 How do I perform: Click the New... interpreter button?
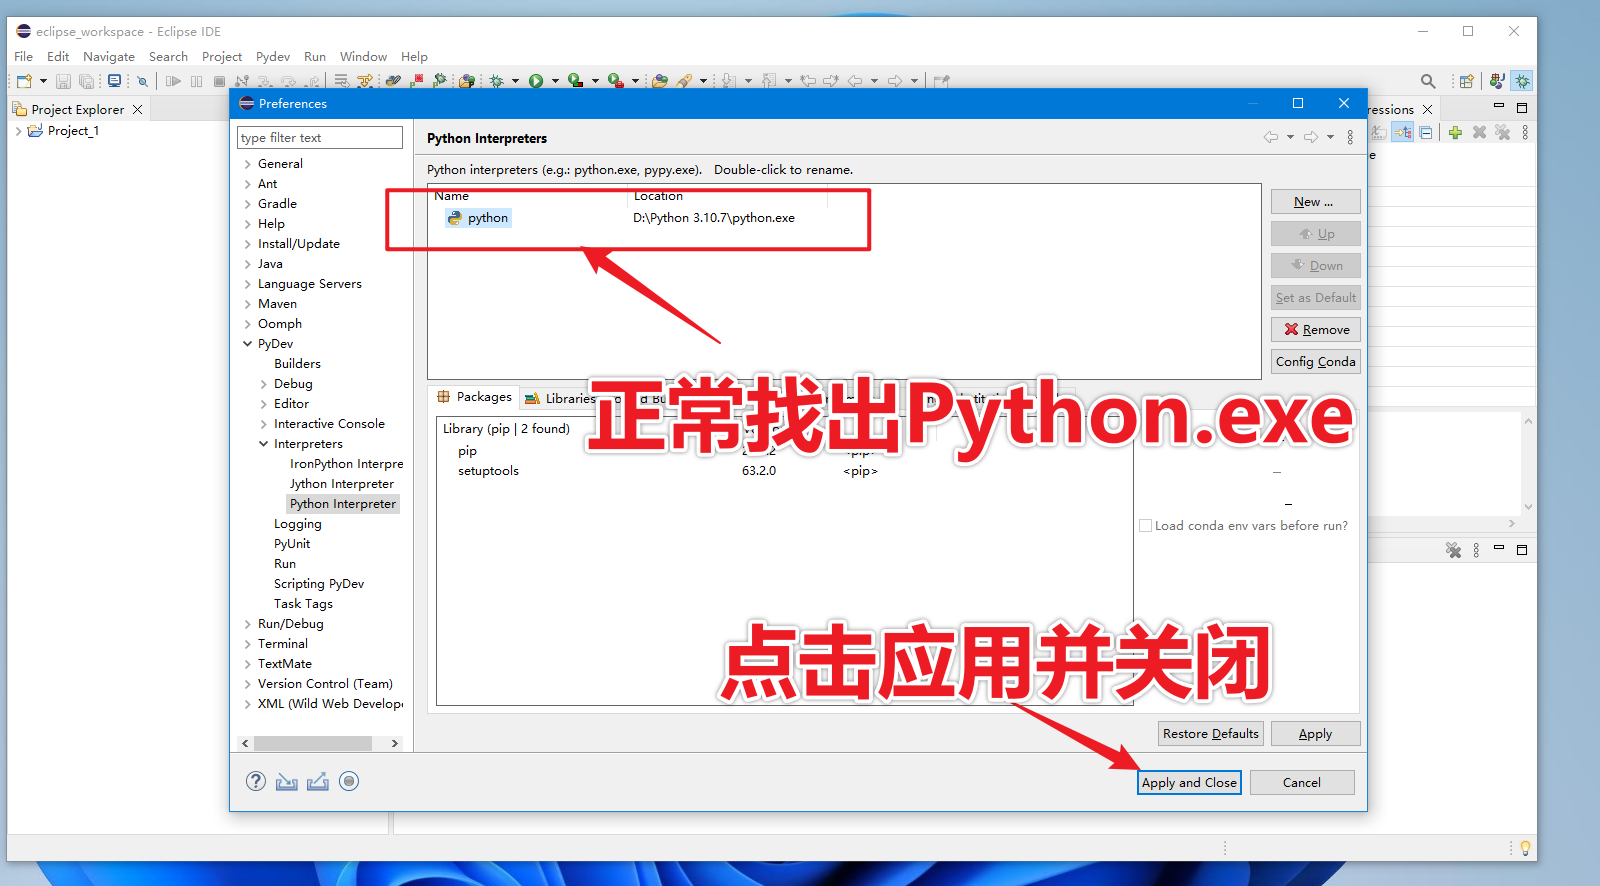coord(1315,202)
